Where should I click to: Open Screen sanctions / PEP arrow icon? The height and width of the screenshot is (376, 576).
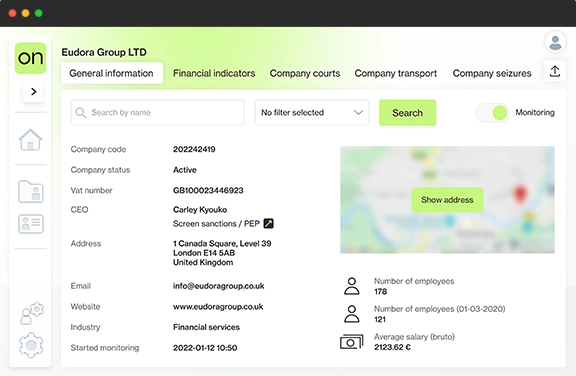point(269,223)
